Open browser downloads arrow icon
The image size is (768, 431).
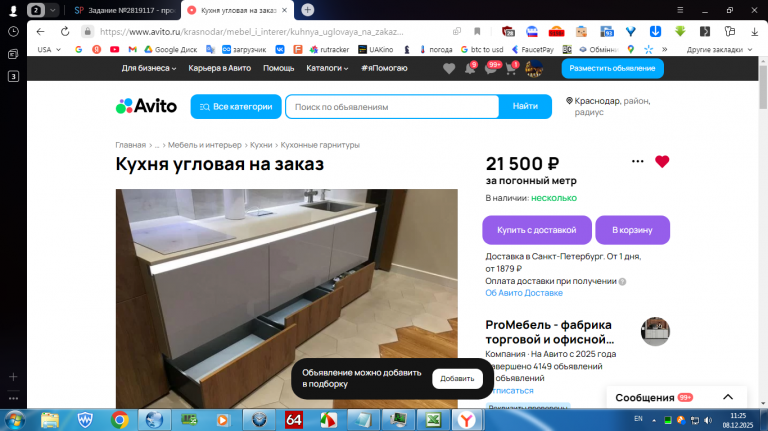[x=754, y=31]
